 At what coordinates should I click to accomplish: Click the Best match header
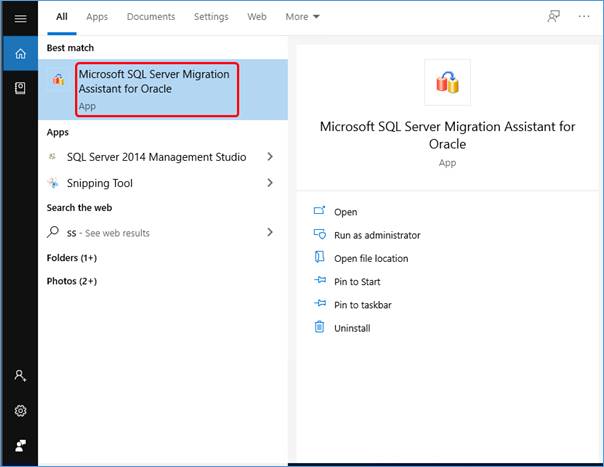pos(70,48)
